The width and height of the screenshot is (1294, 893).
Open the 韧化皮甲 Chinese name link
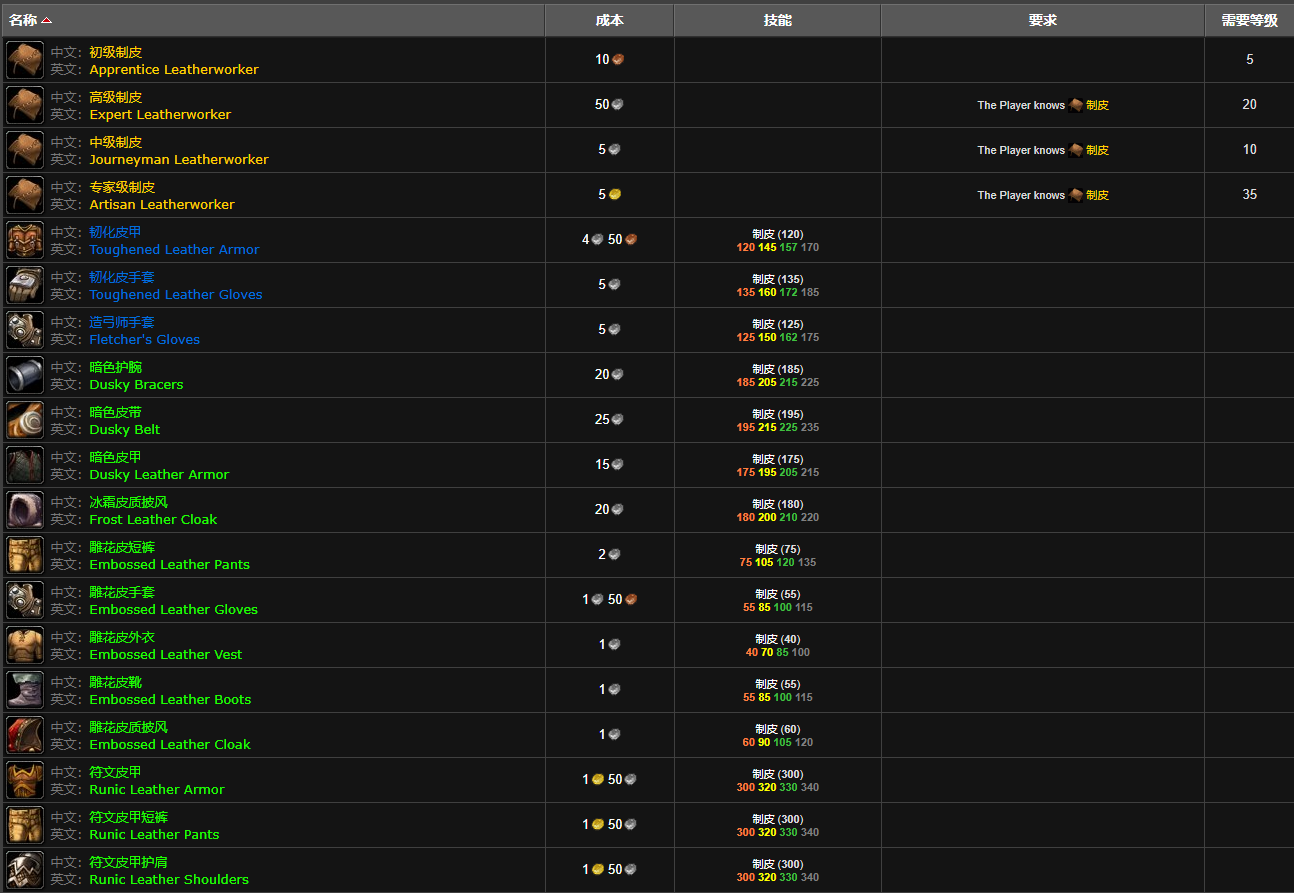click(116, 232)
